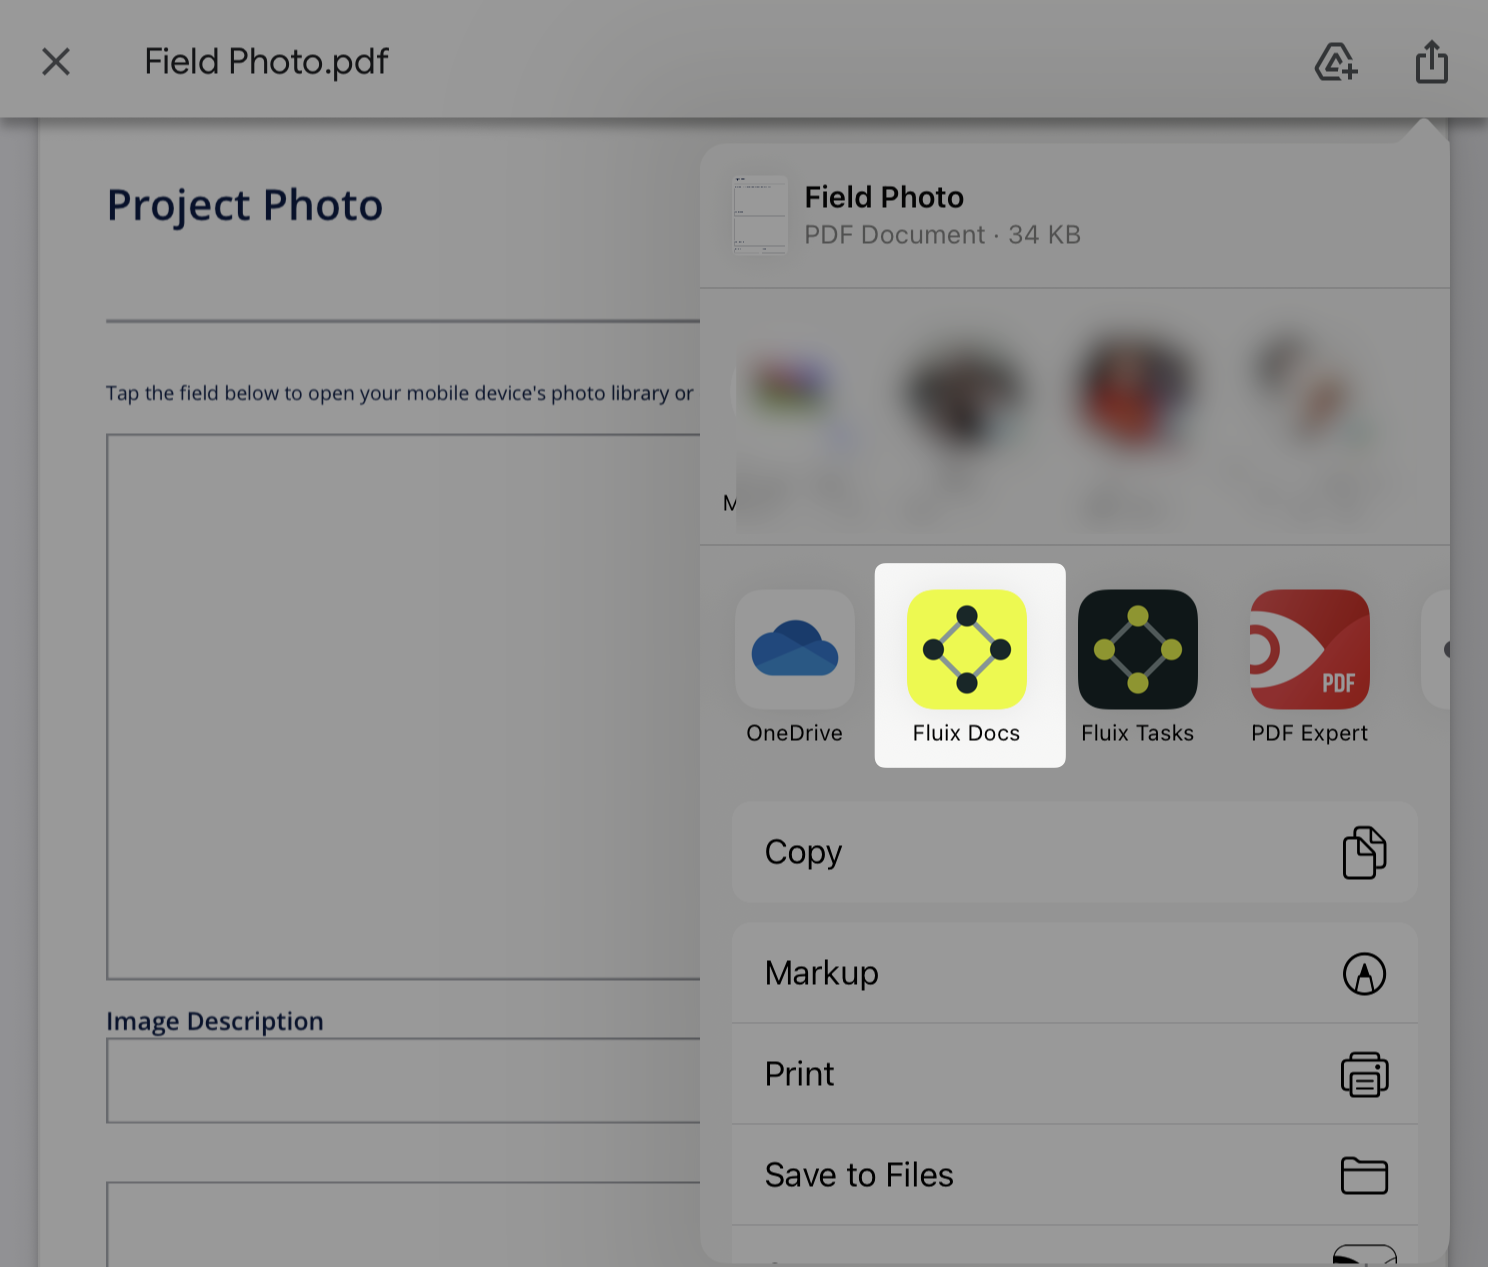This screenshot has width=1488, height=1267.
Task: Tap the Add to Drive icon
Action: tap(1336, 62)
